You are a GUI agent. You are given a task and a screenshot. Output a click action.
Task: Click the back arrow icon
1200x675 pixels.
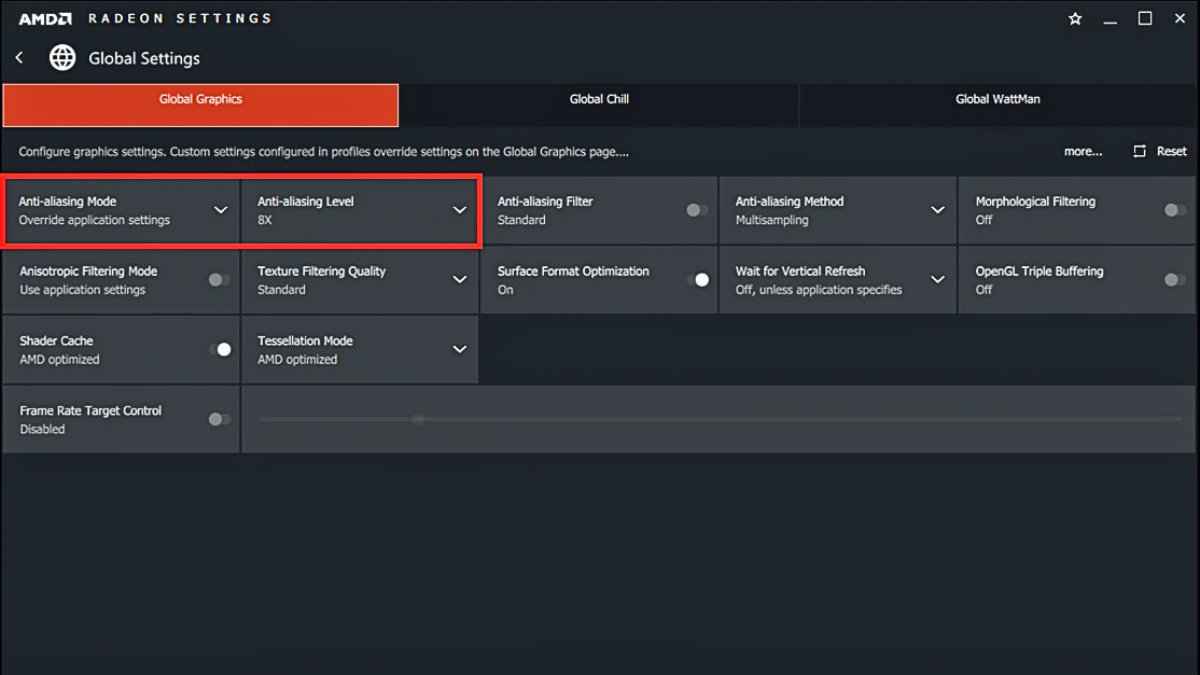[19, 58]
